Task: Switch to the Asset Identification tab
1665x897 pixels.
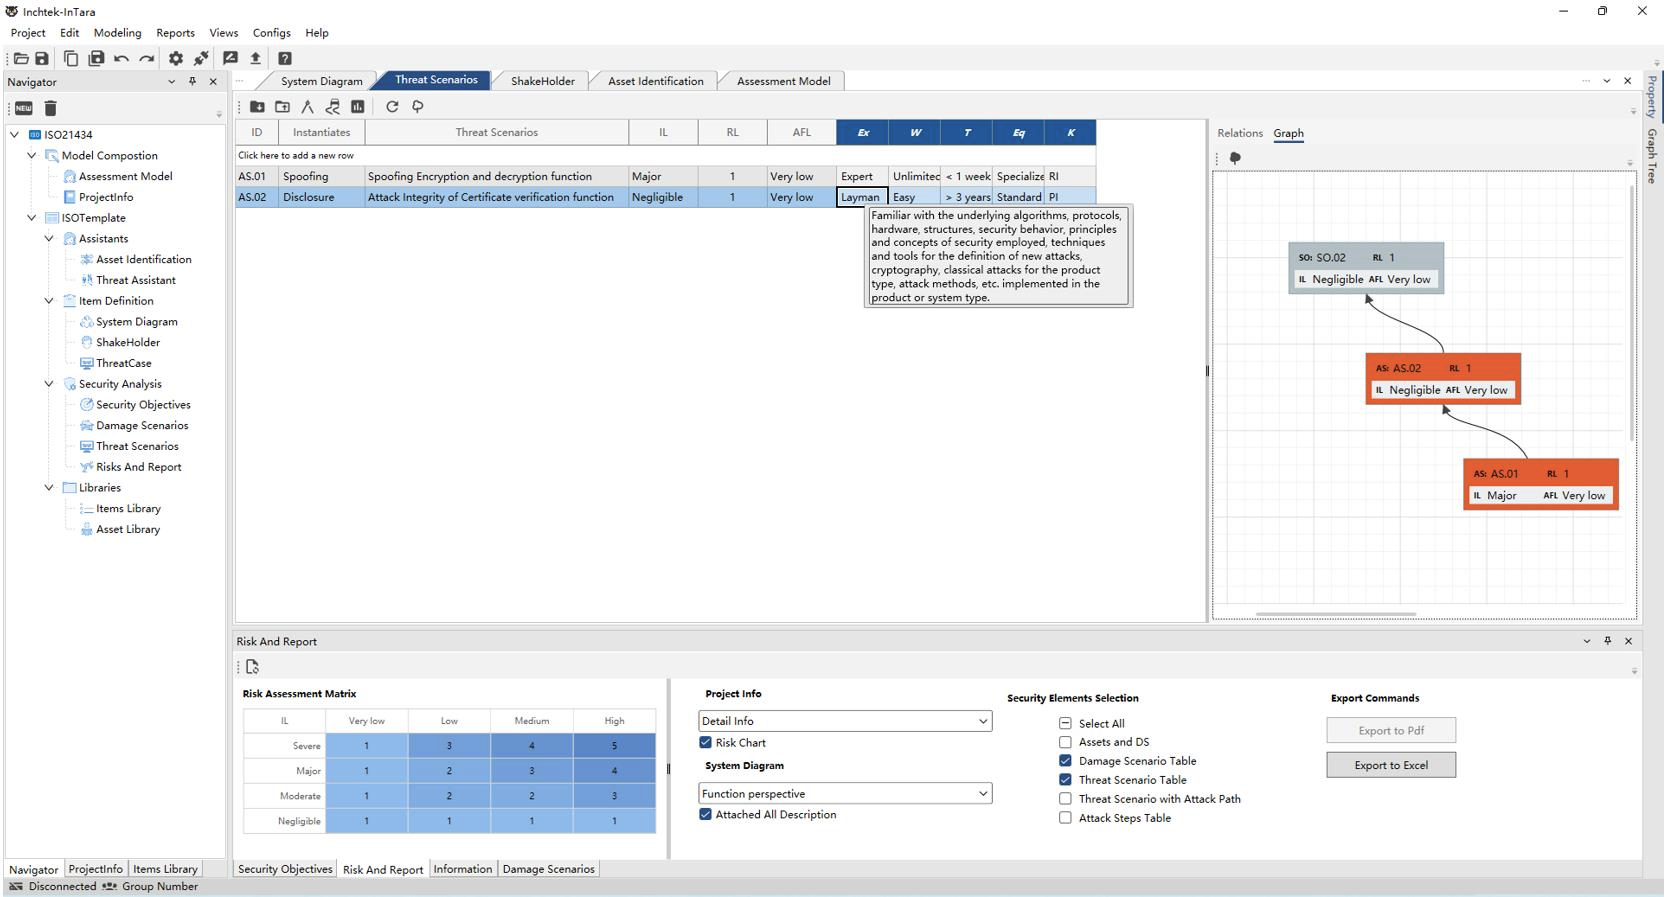Action: coord(655,81)
